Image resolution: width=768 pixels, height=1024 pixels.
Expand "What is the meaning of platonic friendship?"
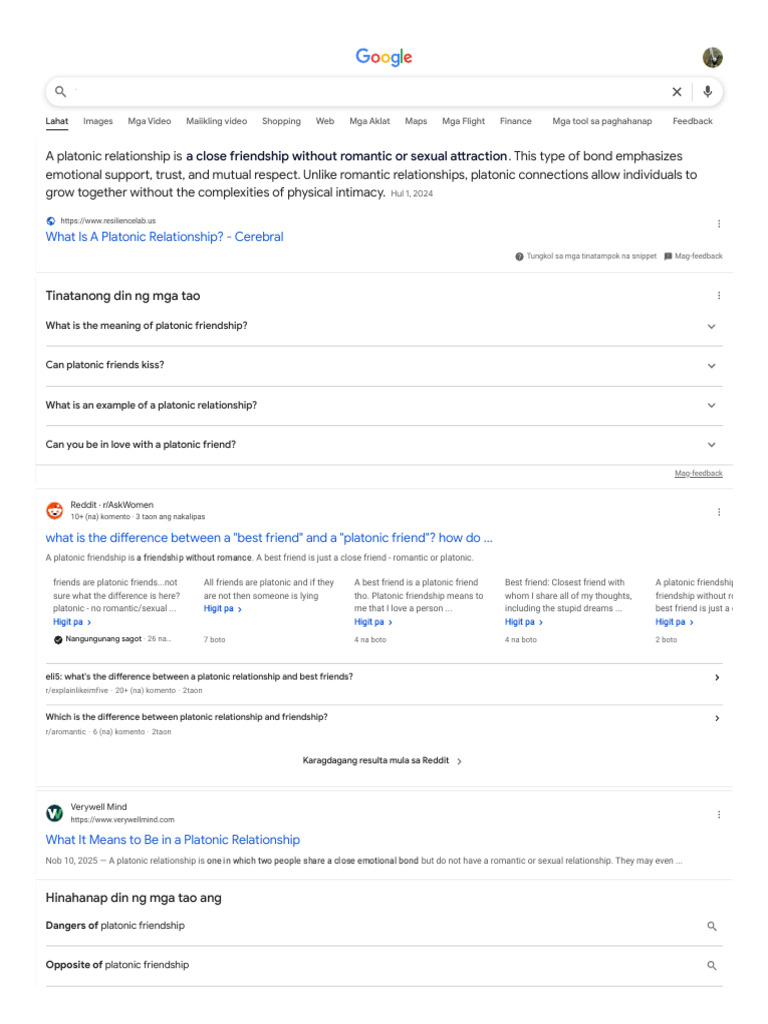[x=711, y=326]
